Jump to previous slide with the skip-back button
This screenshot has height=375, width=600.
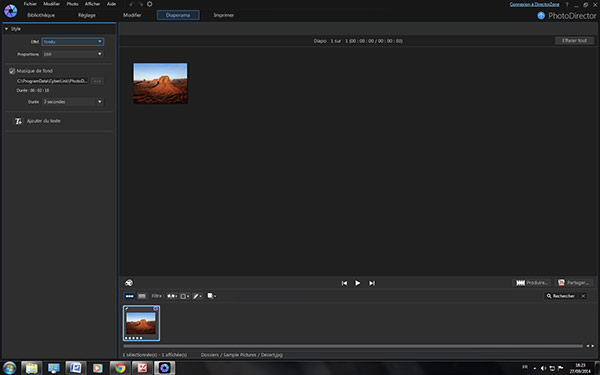(344, 283)
